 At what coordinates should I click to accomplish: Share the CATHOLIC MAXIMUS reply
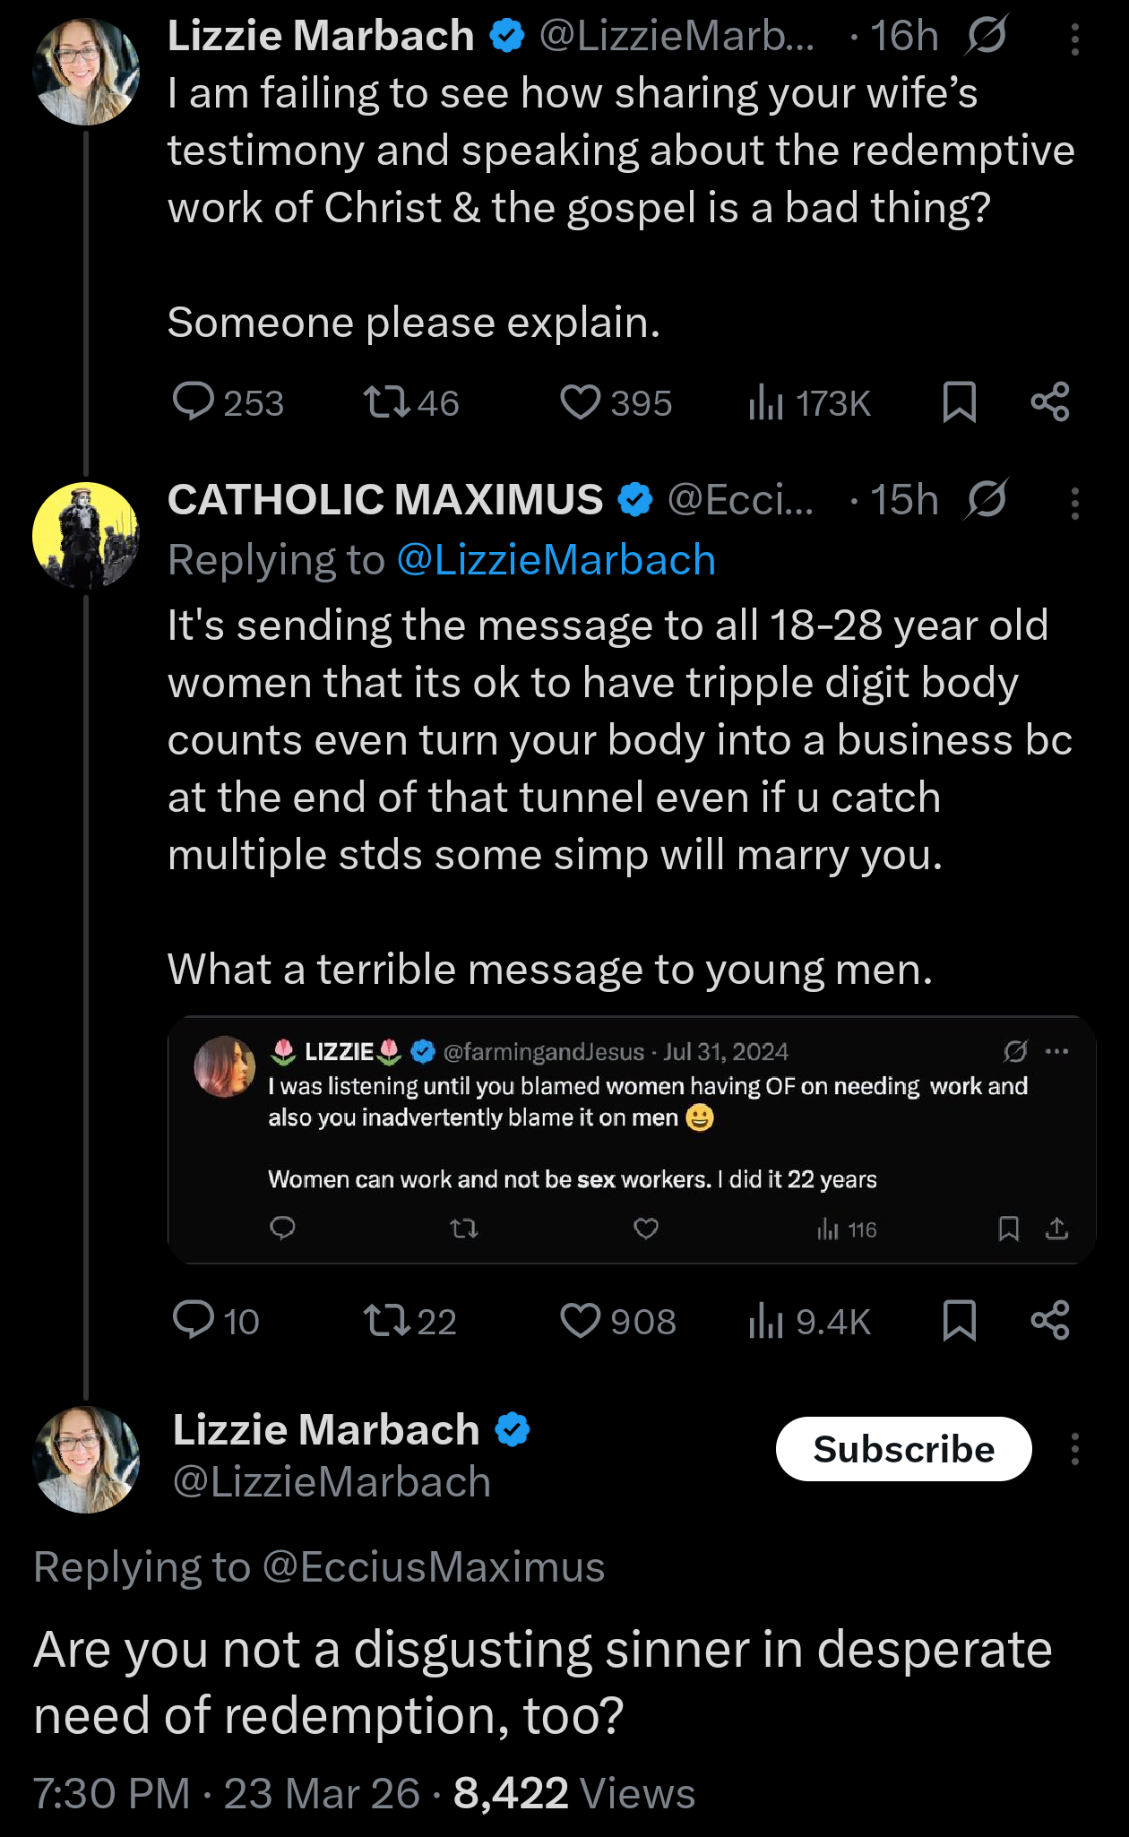point(1050,1320)
